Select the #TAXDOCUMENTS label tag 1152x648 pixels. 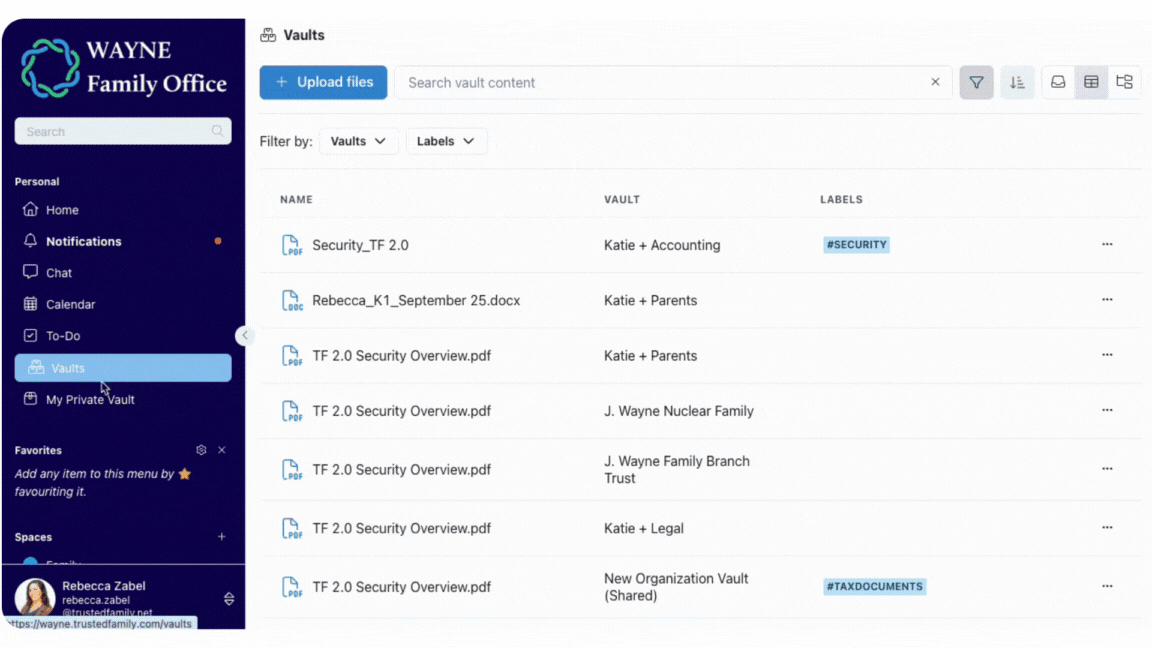pyautogui.click(x=874, y=587)
